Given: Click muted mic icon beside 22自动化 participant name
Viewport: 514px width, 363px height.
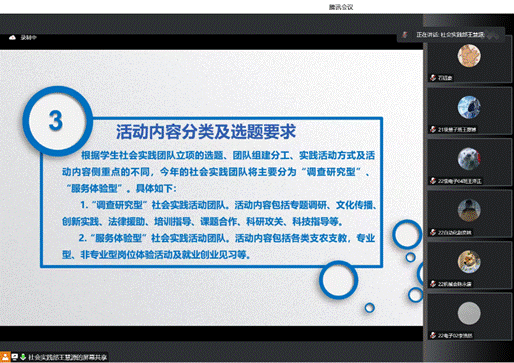Looking at the screenshot, I should click(x=433, y=232).
